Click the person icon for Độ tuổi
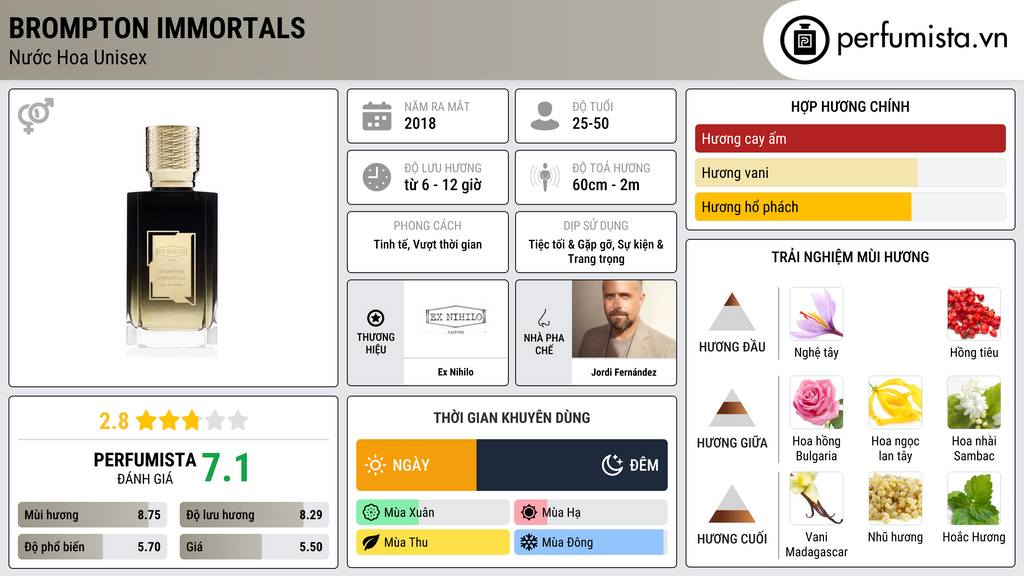The width and height of the screenshot is (1024, 576). 545,116
